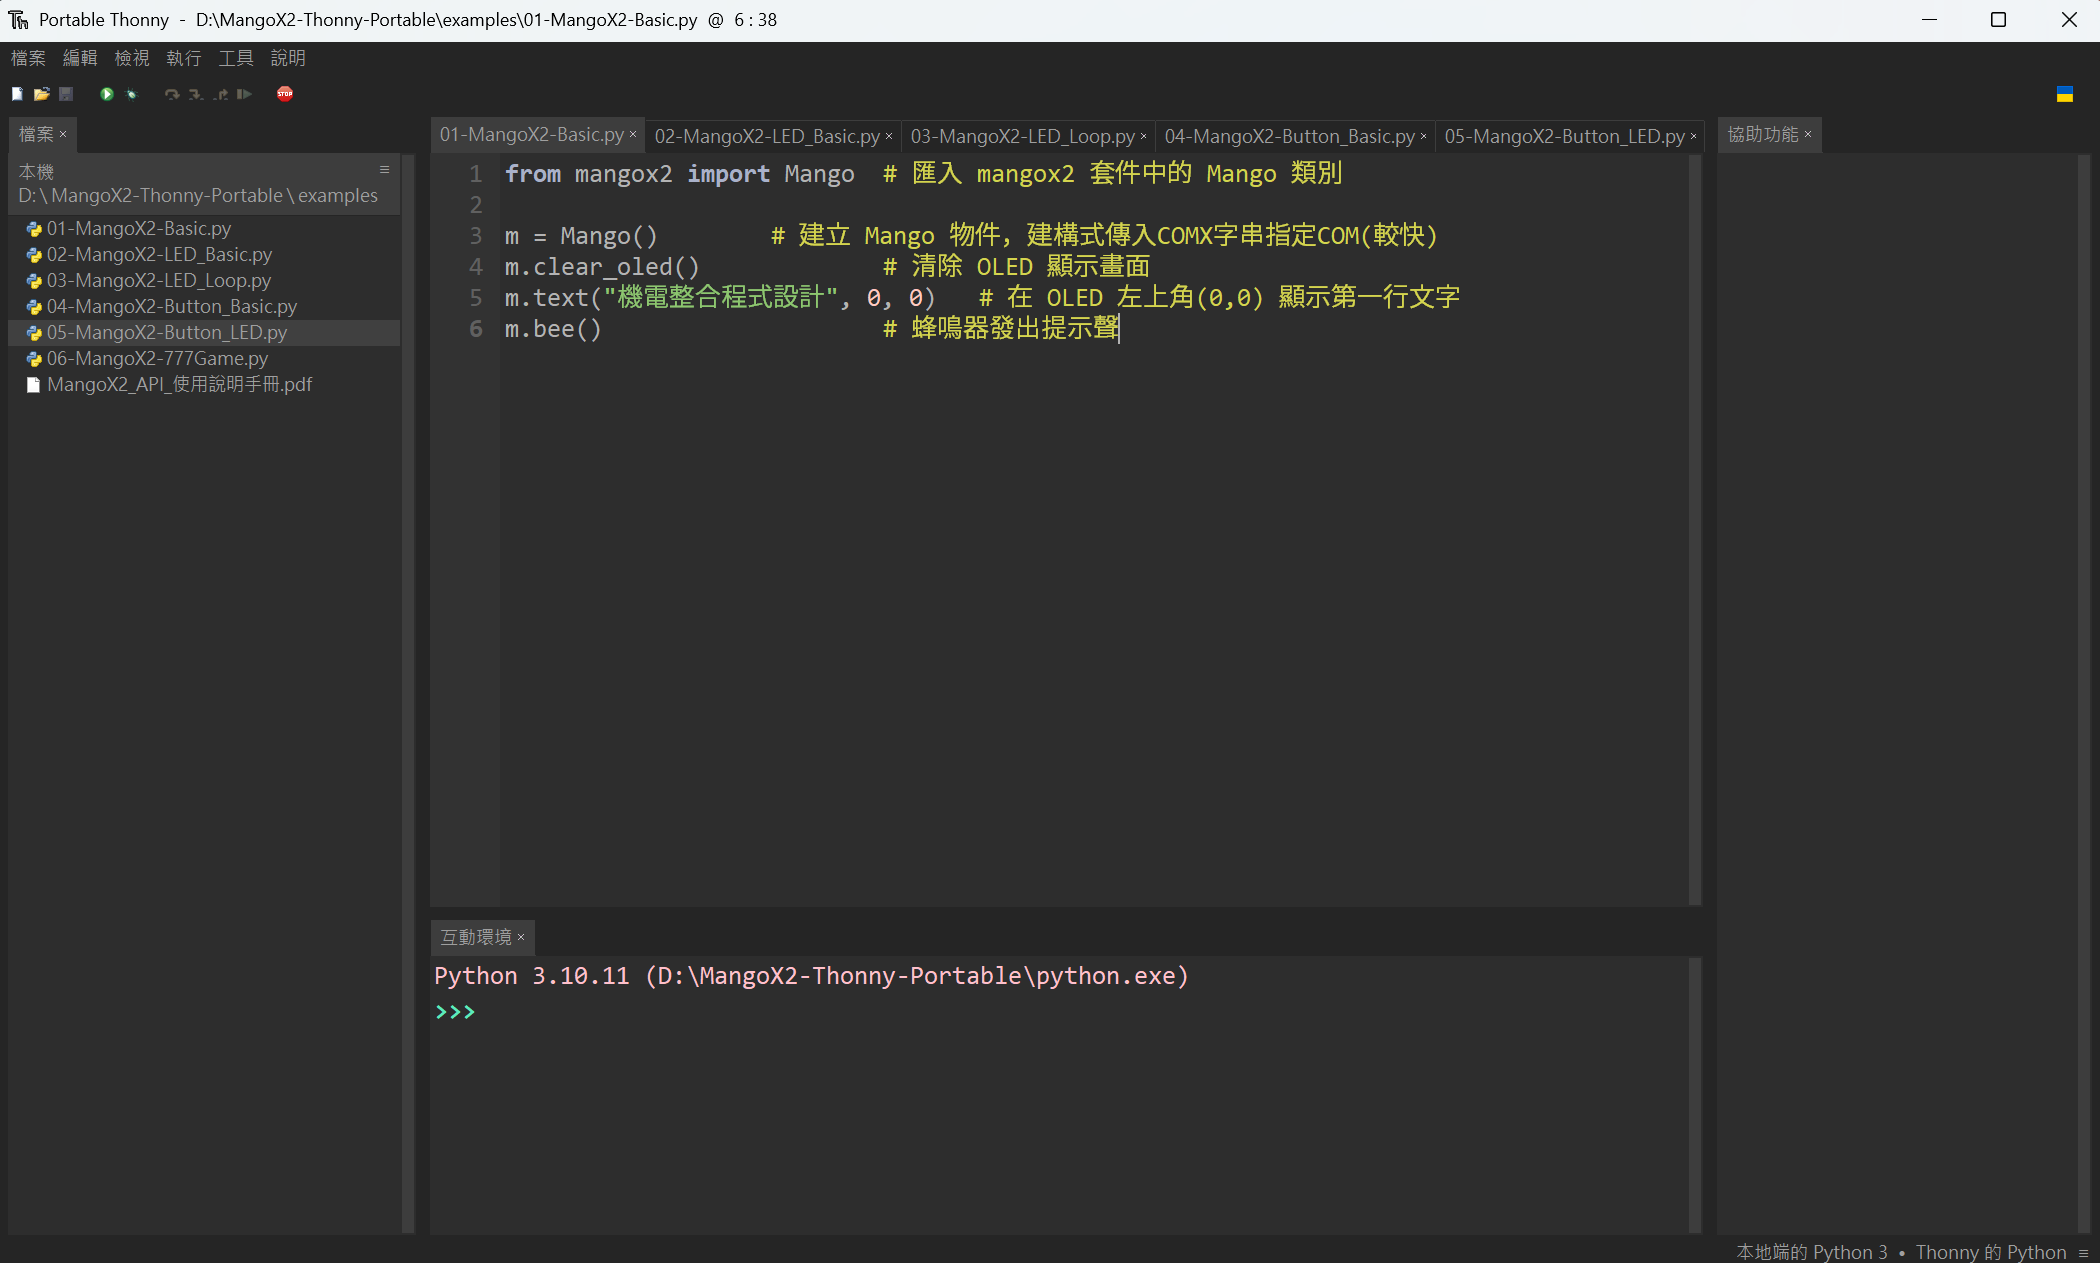
Task: Select 06-MangoX2-777Game.py in file list
Action: [x=157, y=358]
